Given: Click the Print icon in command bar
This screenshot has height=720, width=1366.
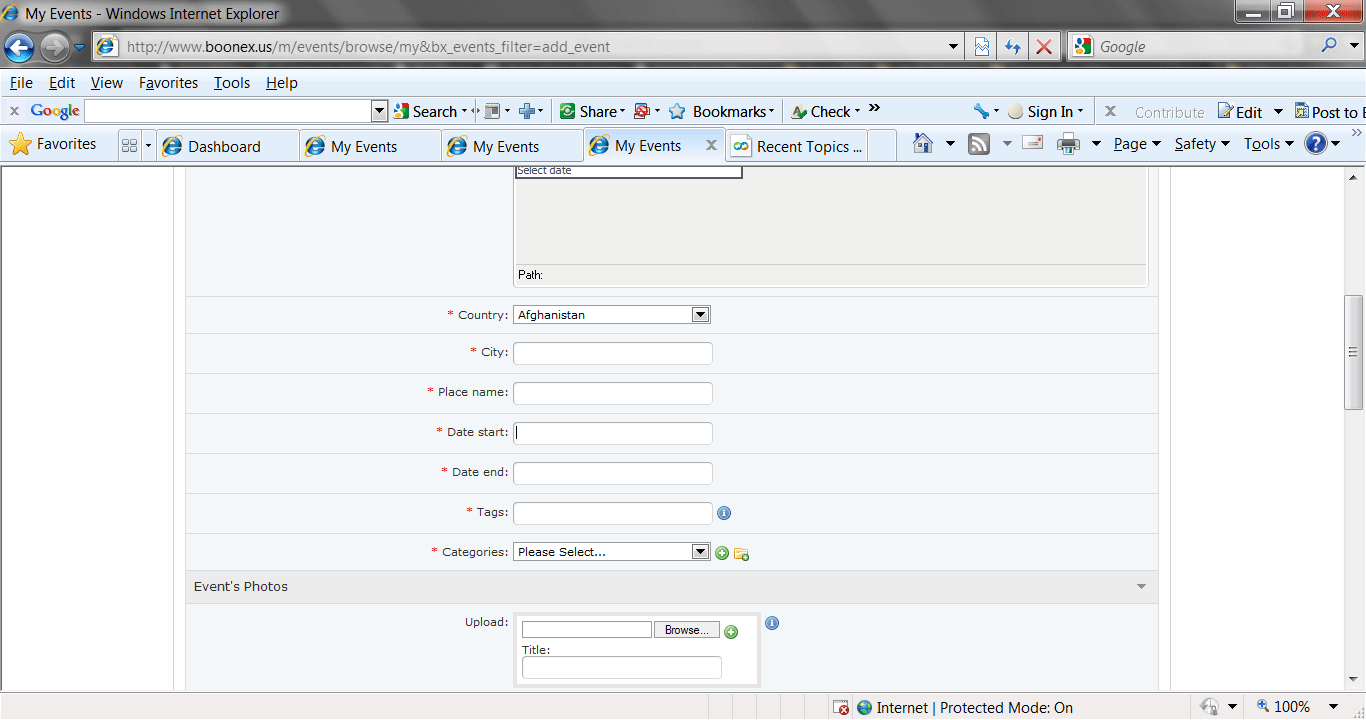Looking at the screenshot, I should click(1068, 144).
